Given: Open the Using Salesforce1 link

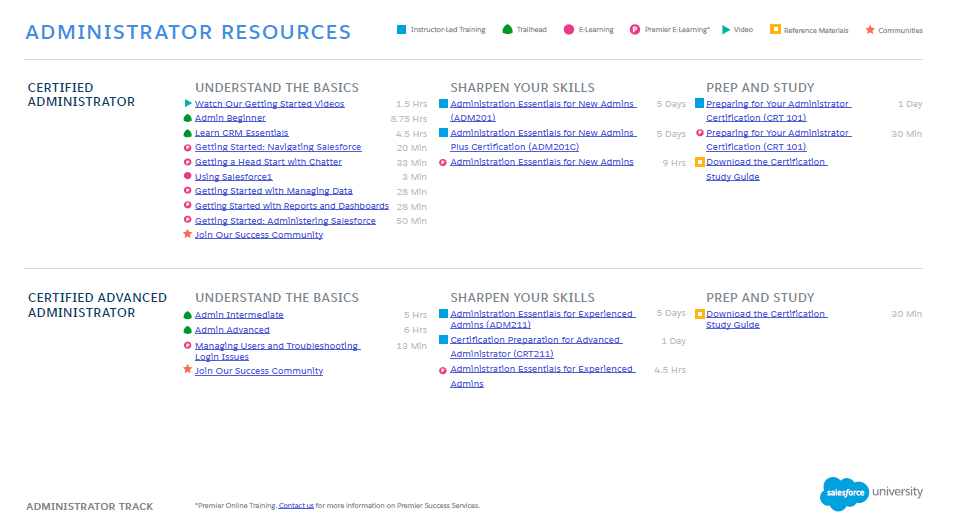Looking at the screenshot, I should tap(233, 177).
